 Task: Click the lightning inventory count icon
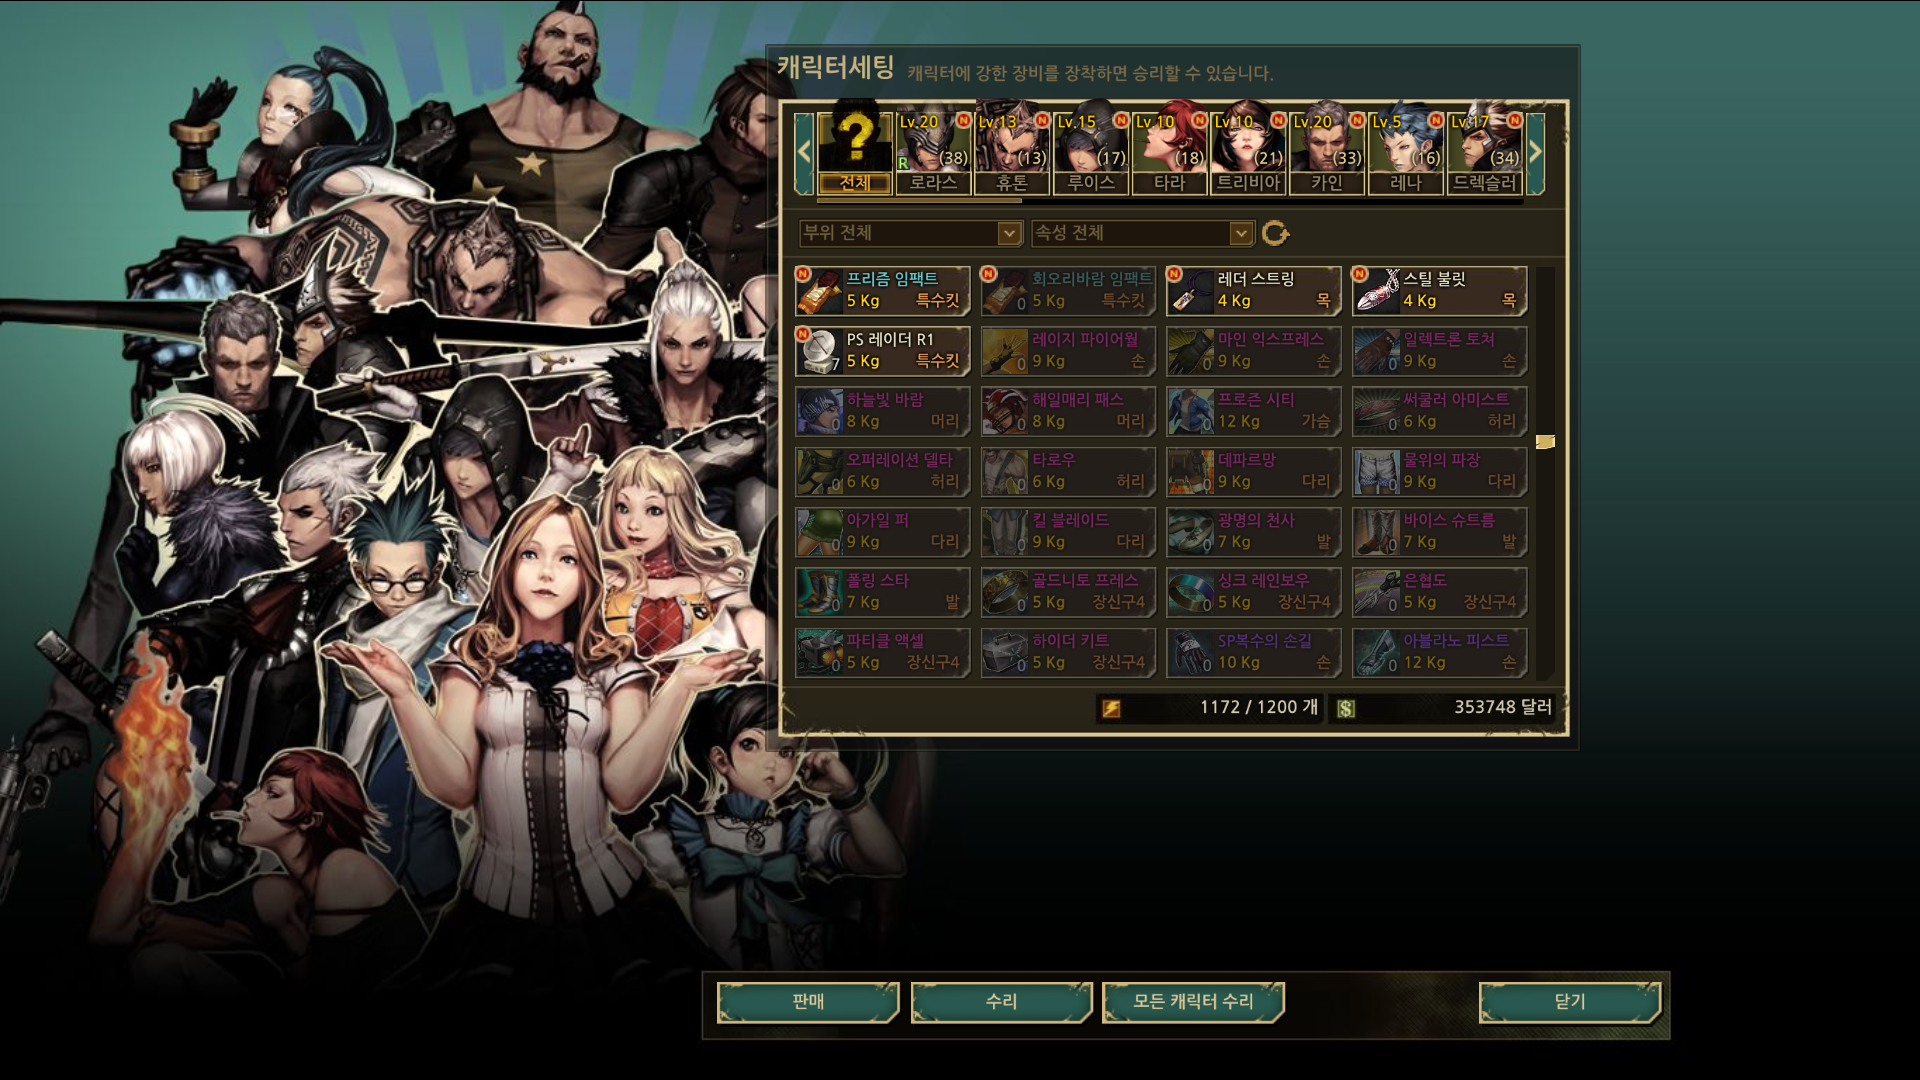[x=1111, y=708]
